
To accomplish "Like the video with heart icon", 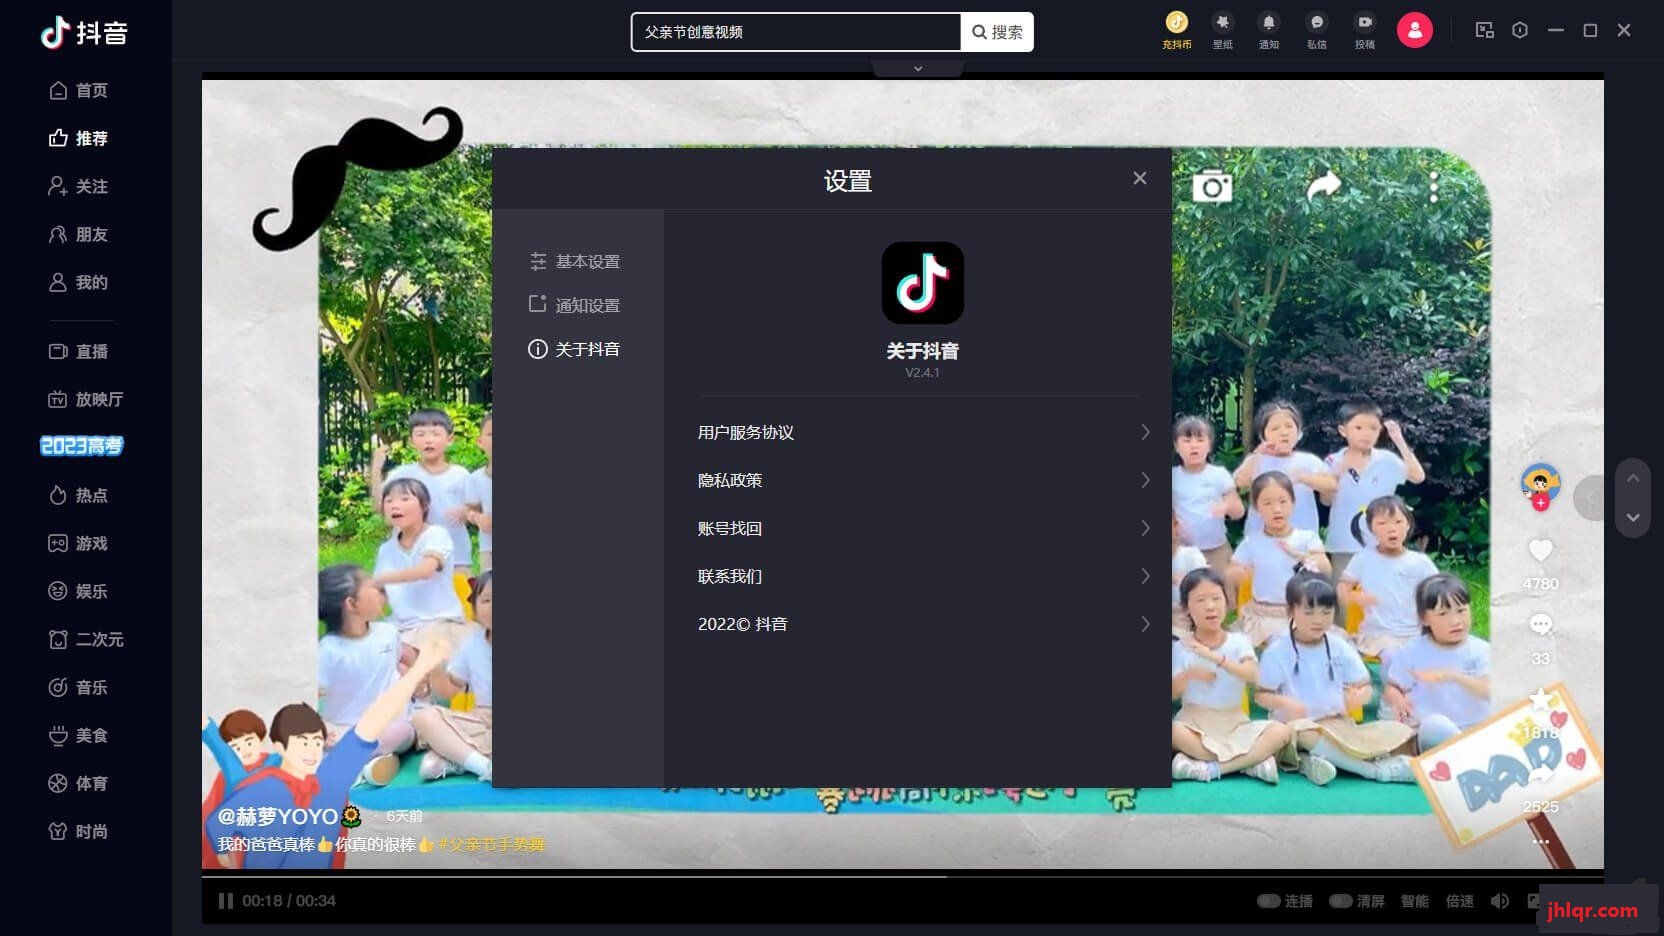I will 1540,550.
